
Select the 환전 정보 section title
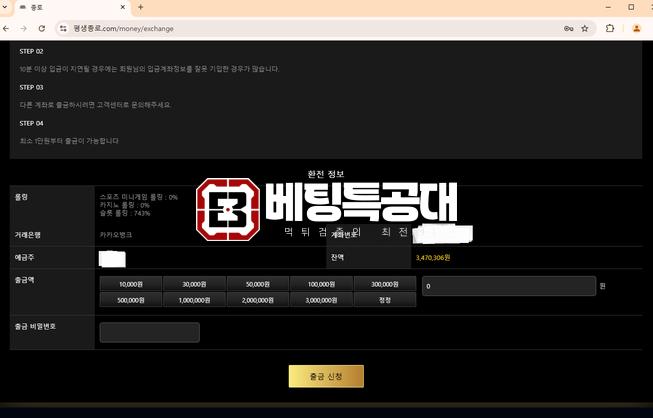pos(326,174)
